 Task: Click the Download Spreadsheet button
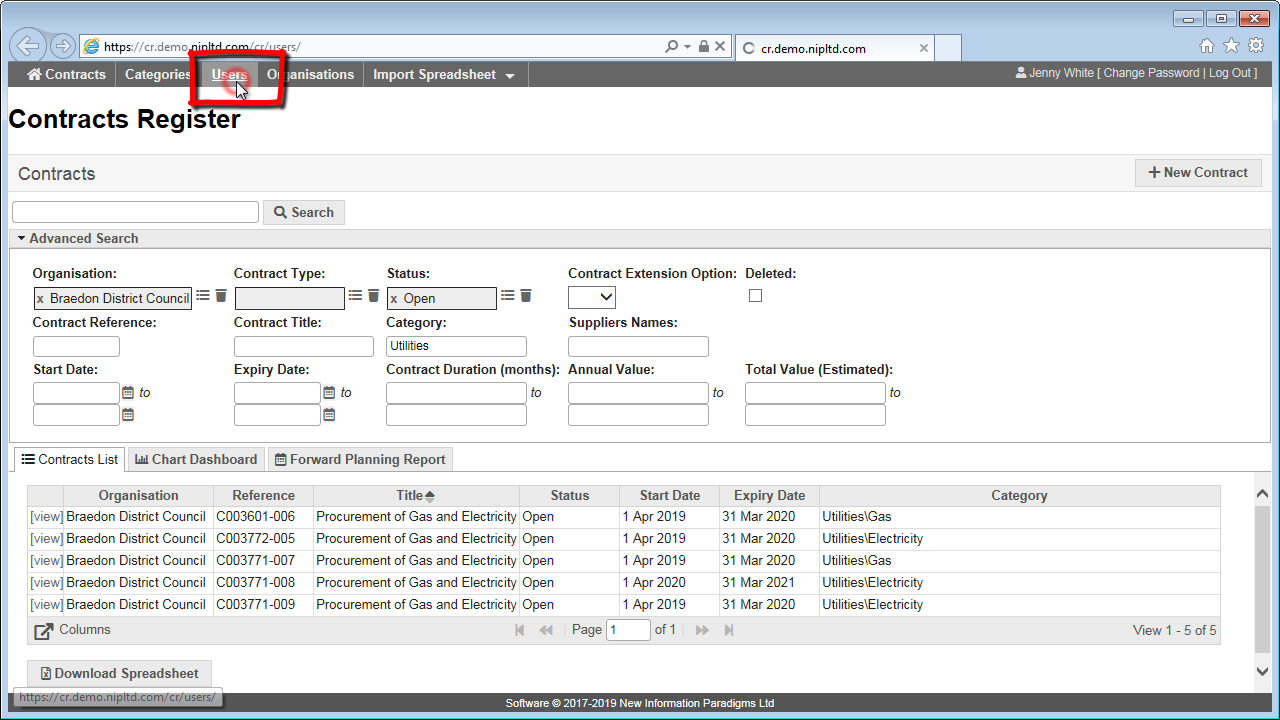pos(118,673)
